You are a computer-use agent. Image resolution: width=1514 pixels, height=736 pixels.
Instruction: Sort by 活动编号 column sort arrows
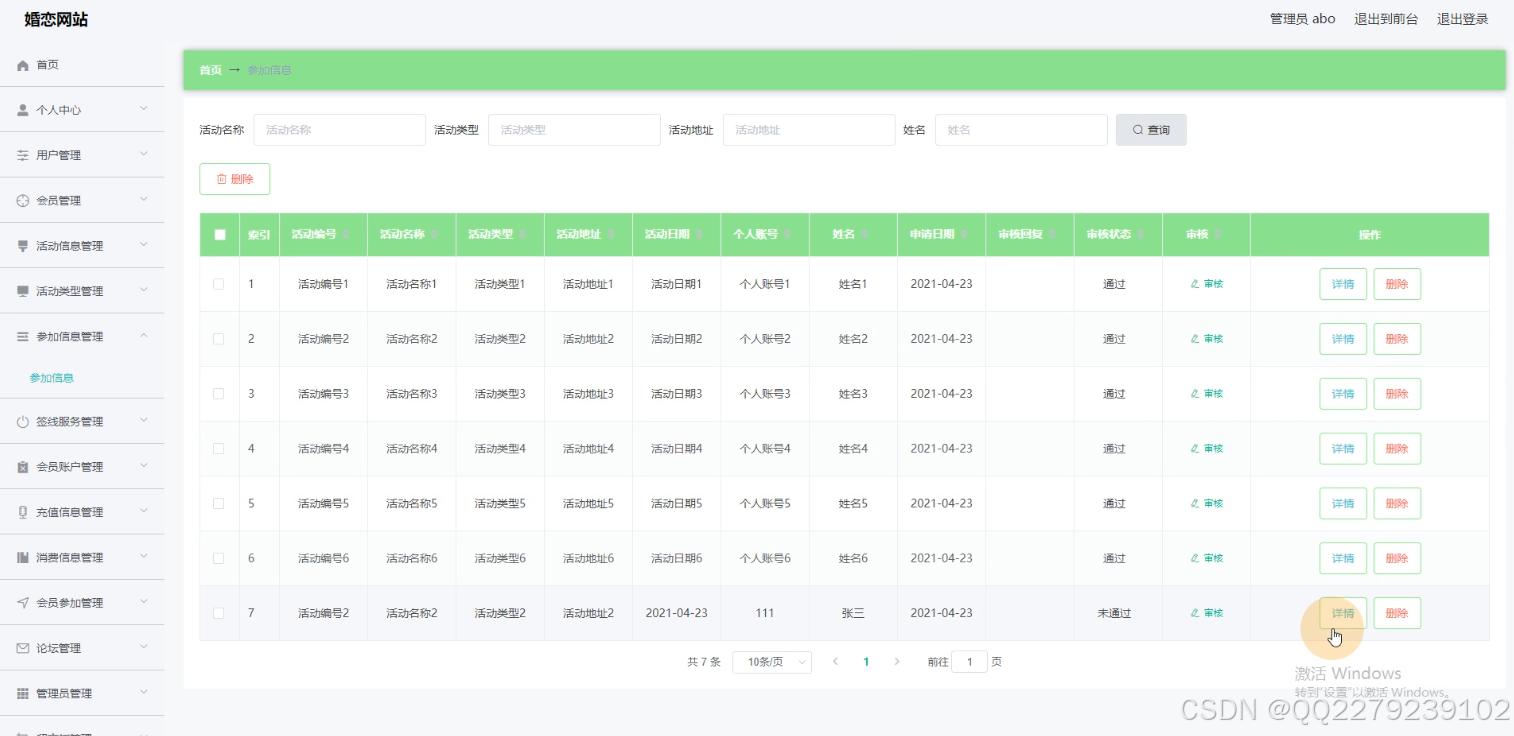[346, 234]
